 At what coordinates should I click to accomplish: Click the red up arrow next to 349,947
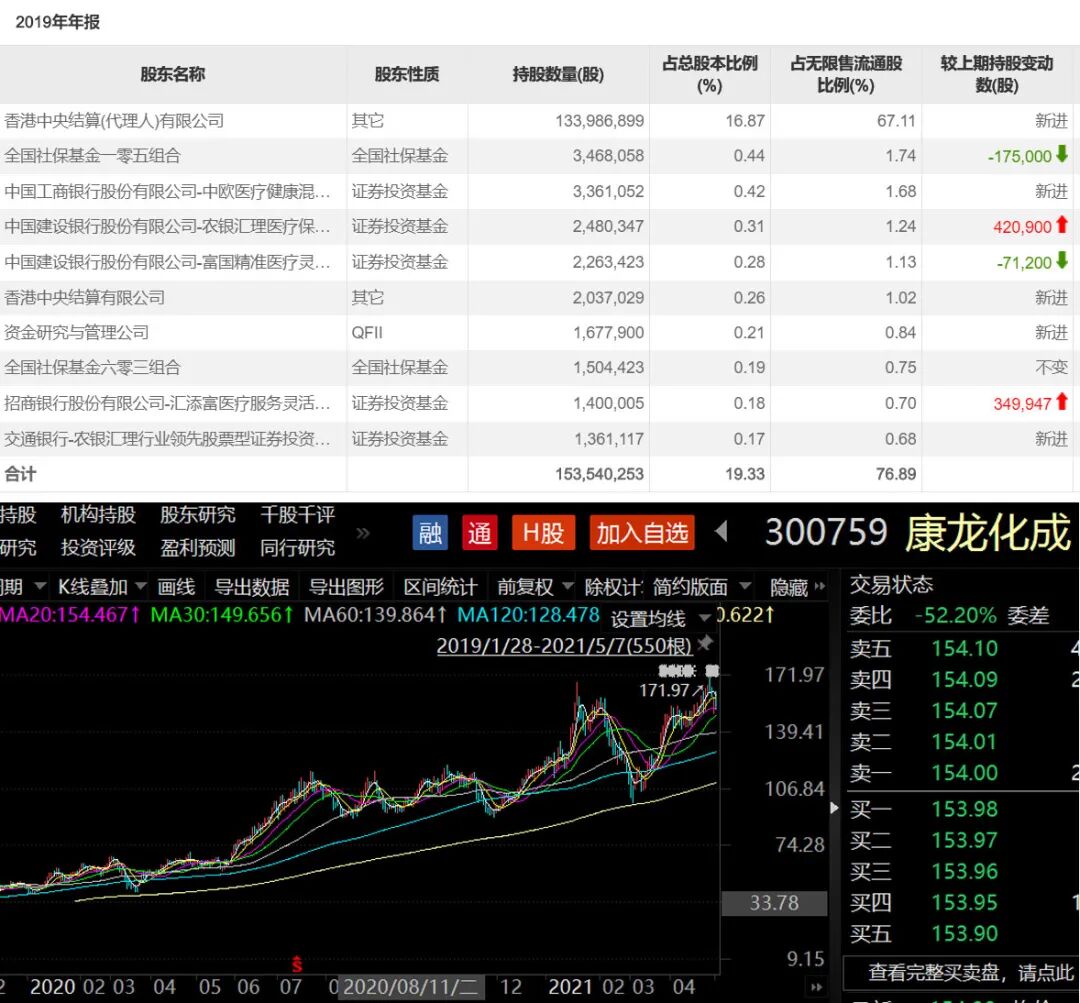(1061, 402)
